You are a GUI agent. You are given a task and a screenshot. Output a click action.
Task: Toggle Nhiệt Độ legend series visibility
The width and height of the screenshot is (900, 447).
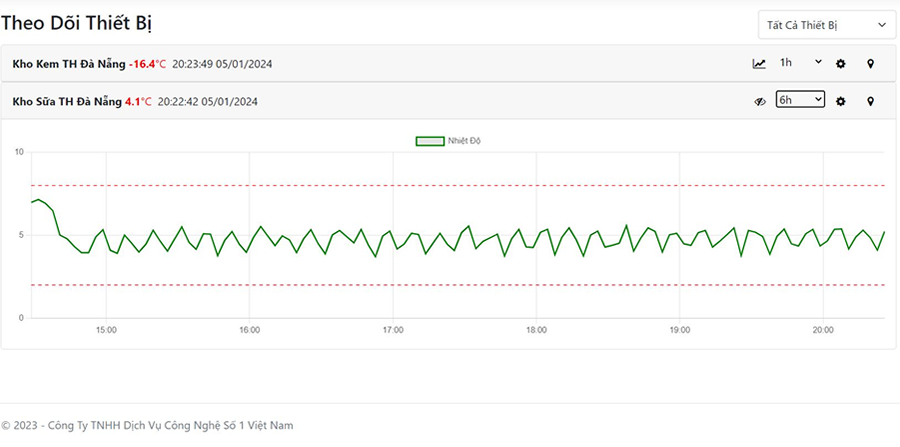click(448, 141)
